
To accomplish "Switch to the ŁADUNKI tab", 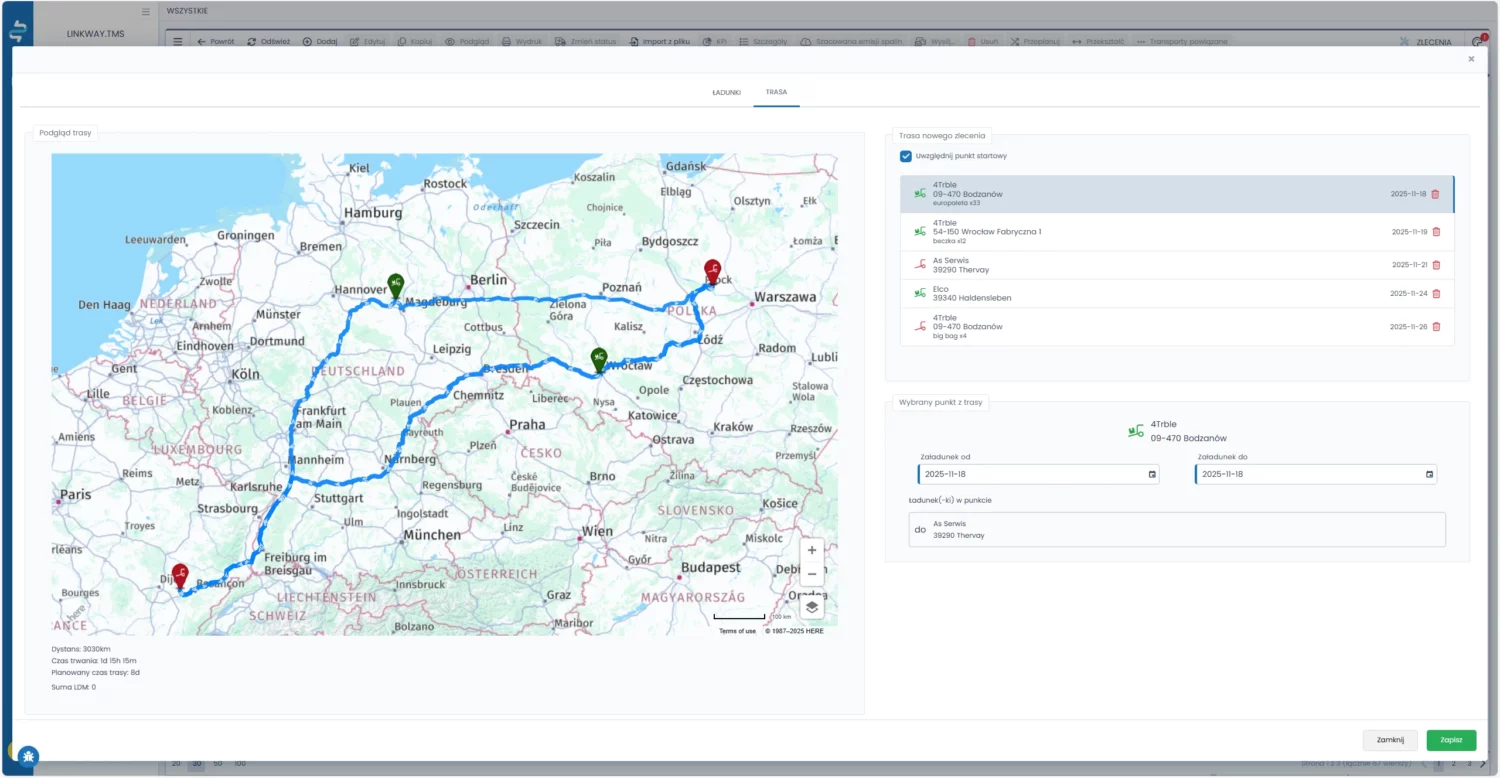I will click(x=726, y=92).
